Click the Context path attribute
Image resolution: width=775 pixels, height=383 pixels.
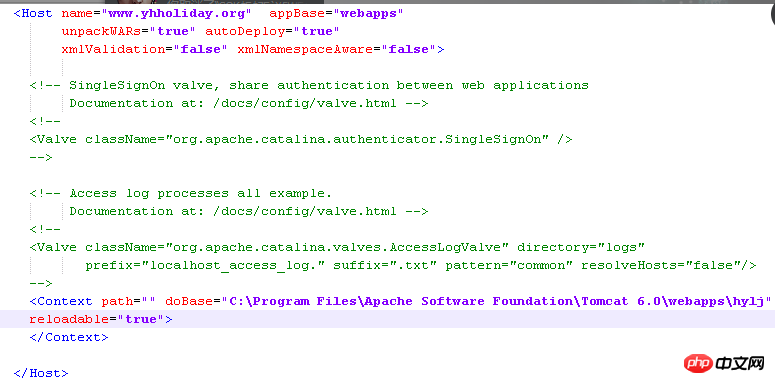coord(129,301)
